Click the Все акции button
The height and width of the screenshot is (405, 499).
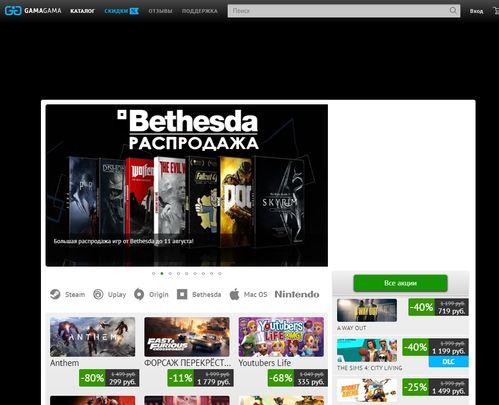click(400, 283)
